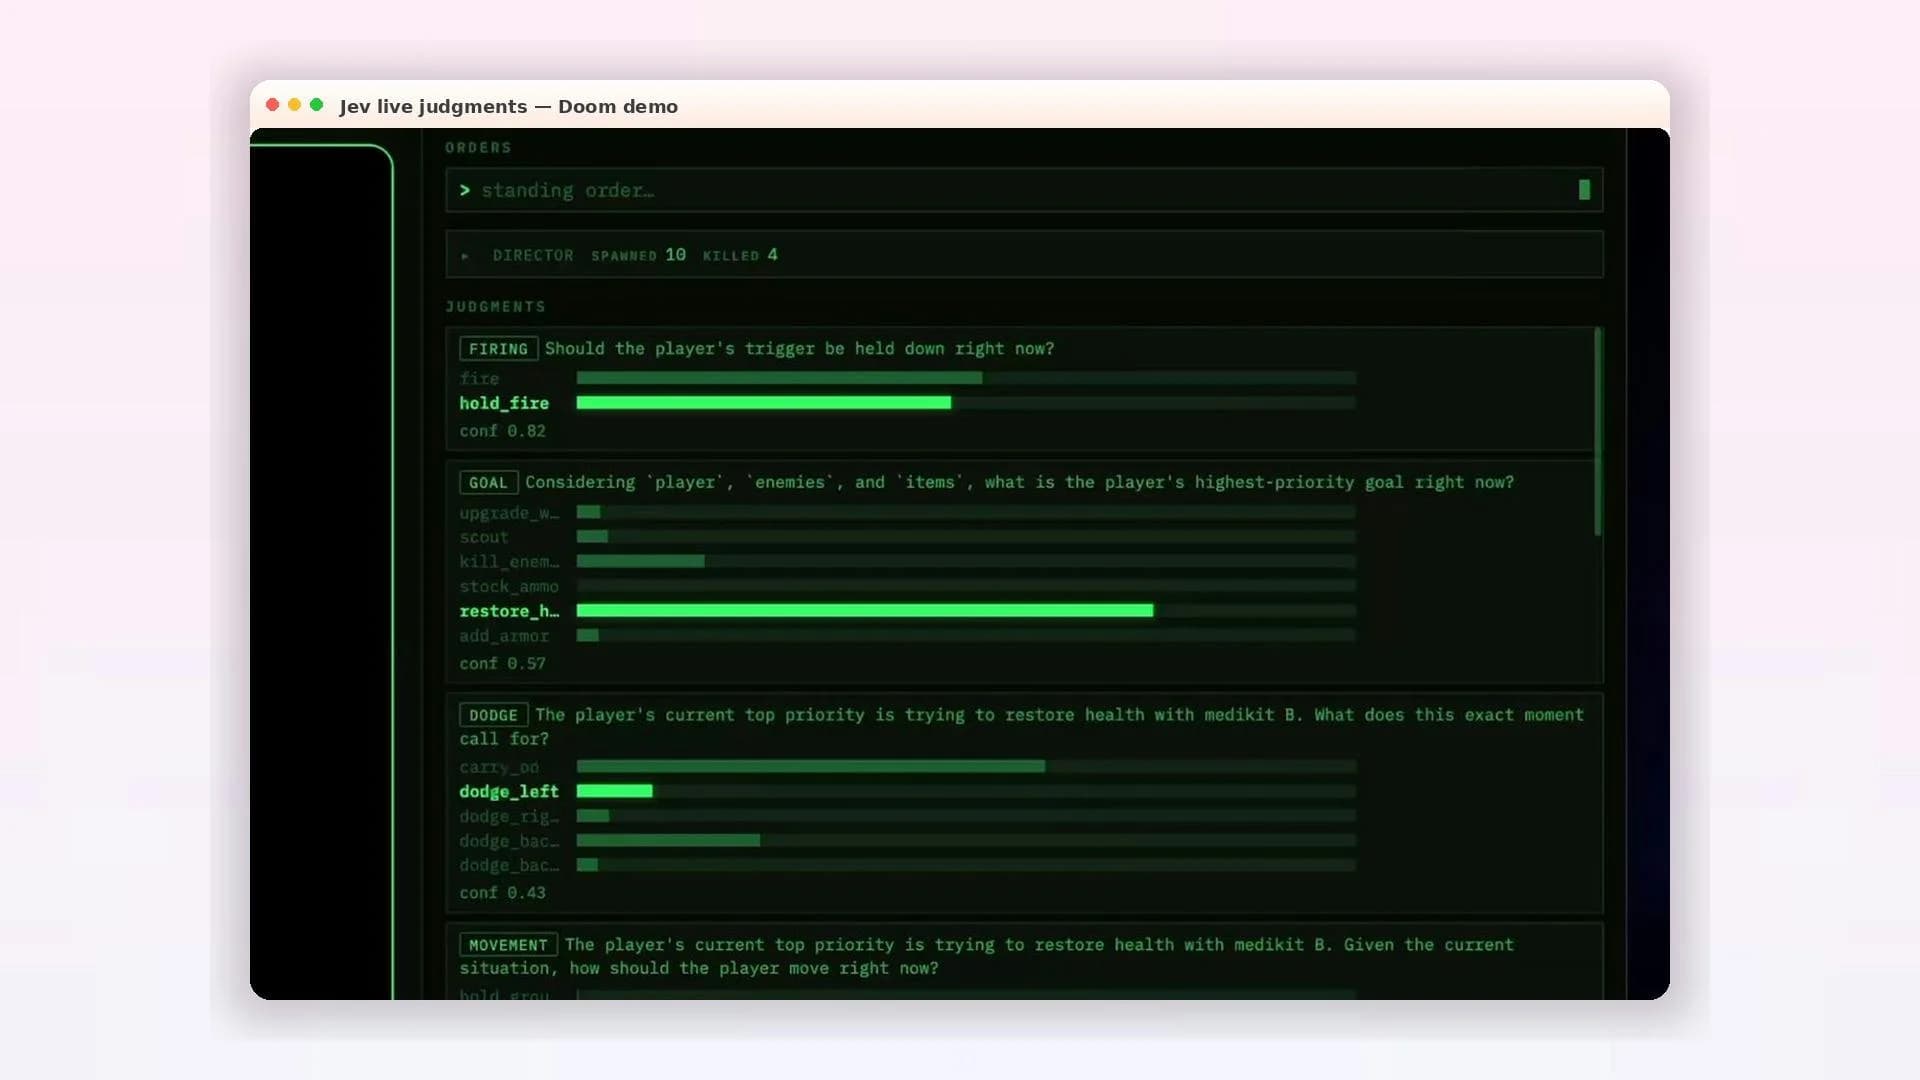Expand the DIRECTOR row triangle

pyautogui.click(x=465, y=256)
